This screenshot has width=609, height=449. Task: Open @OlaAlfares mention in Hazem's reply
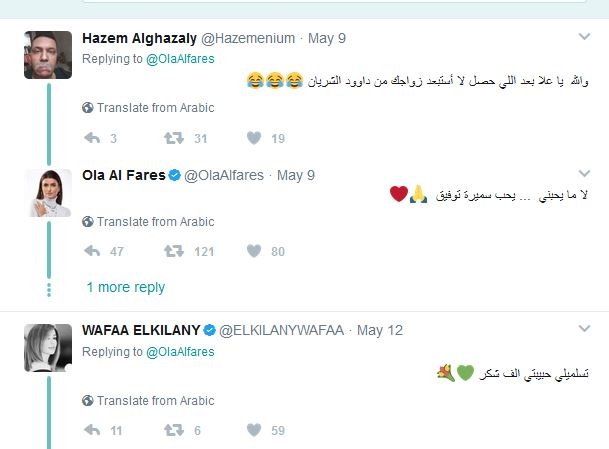(x=180, y=59)
